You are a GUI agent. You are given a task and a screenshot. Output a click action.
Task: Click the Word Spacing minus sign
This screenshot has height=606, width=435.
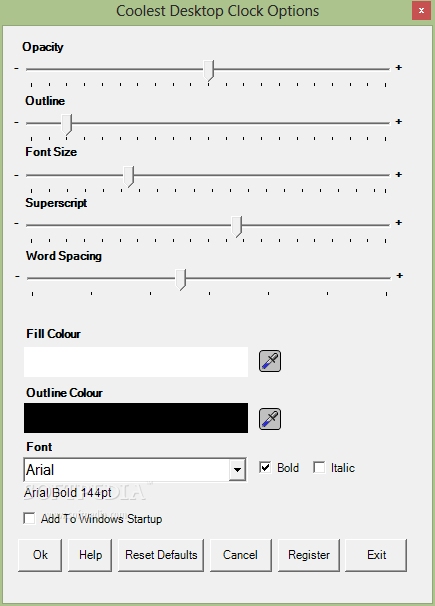click(17, 277)
